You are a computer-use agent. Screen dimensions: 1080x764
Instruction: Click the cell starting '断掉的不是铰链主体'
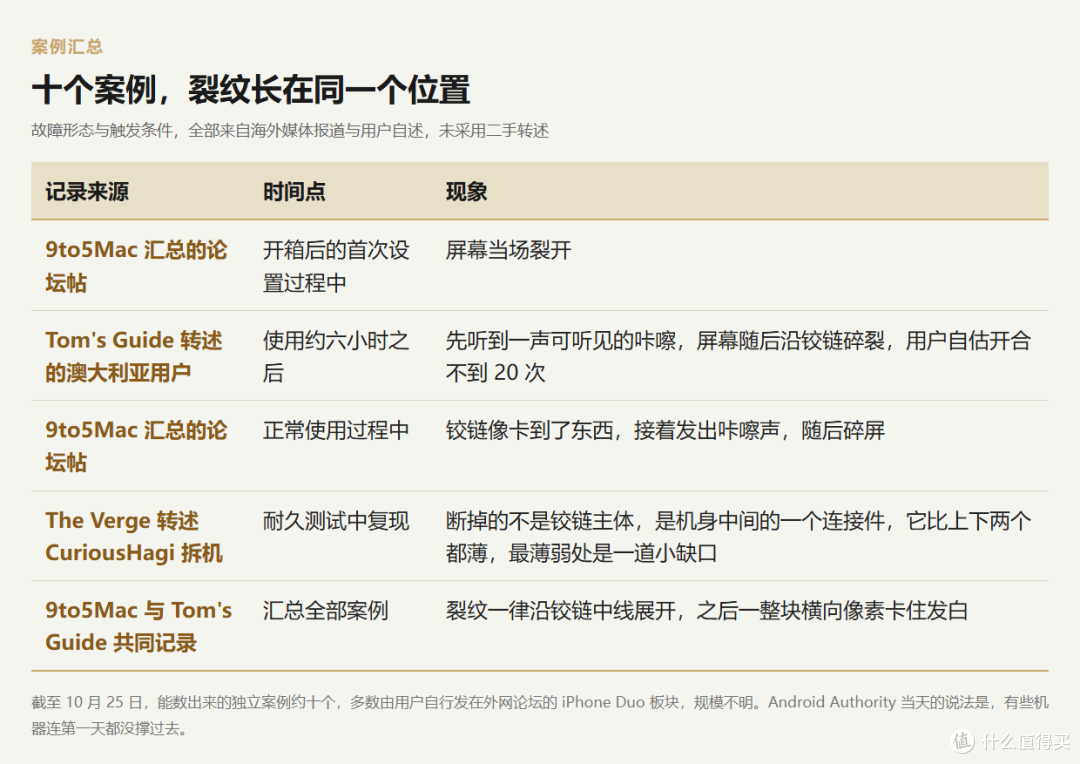point(738,537)
